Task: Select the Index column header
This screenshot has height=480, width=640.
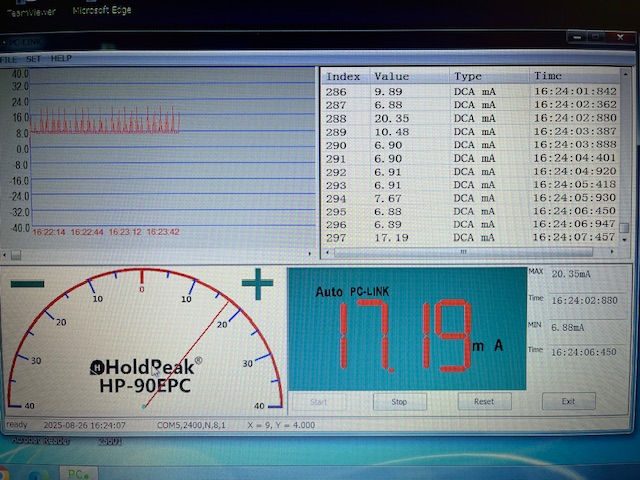Action: (345, 76)
